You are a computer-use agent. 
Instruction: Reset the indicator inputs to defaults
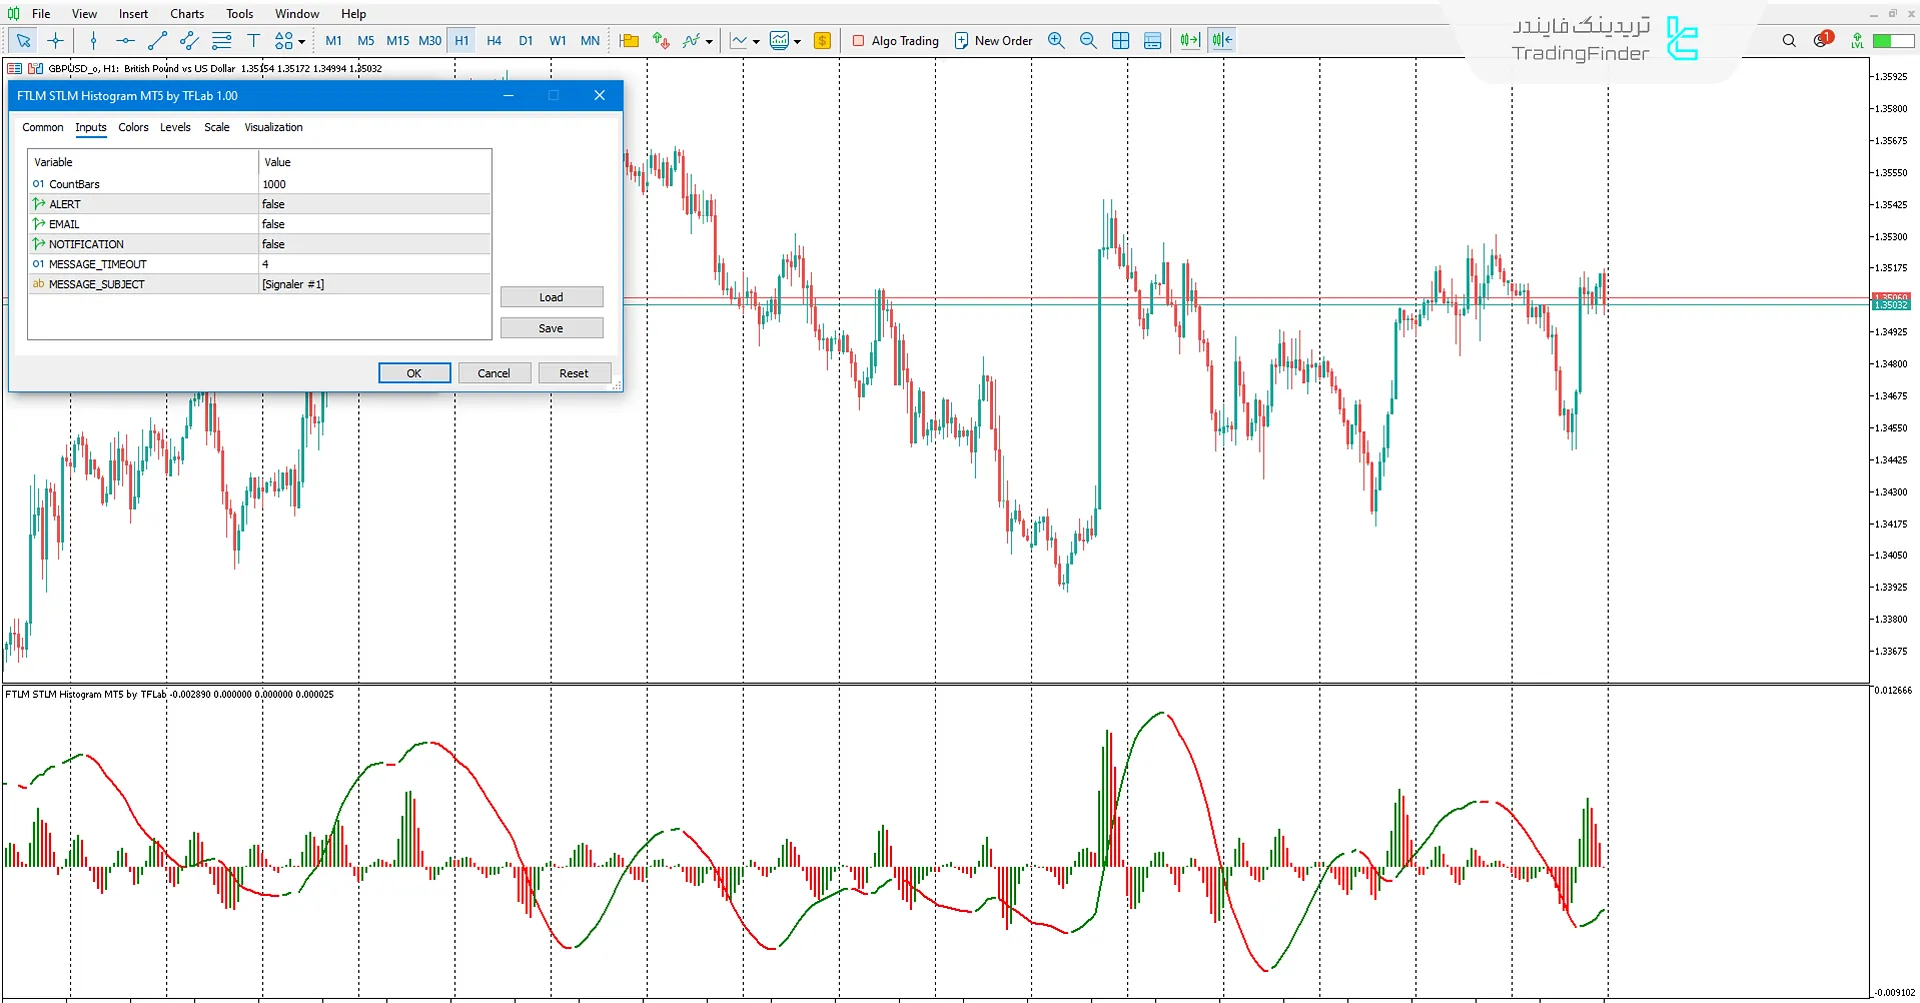point(574,372)
